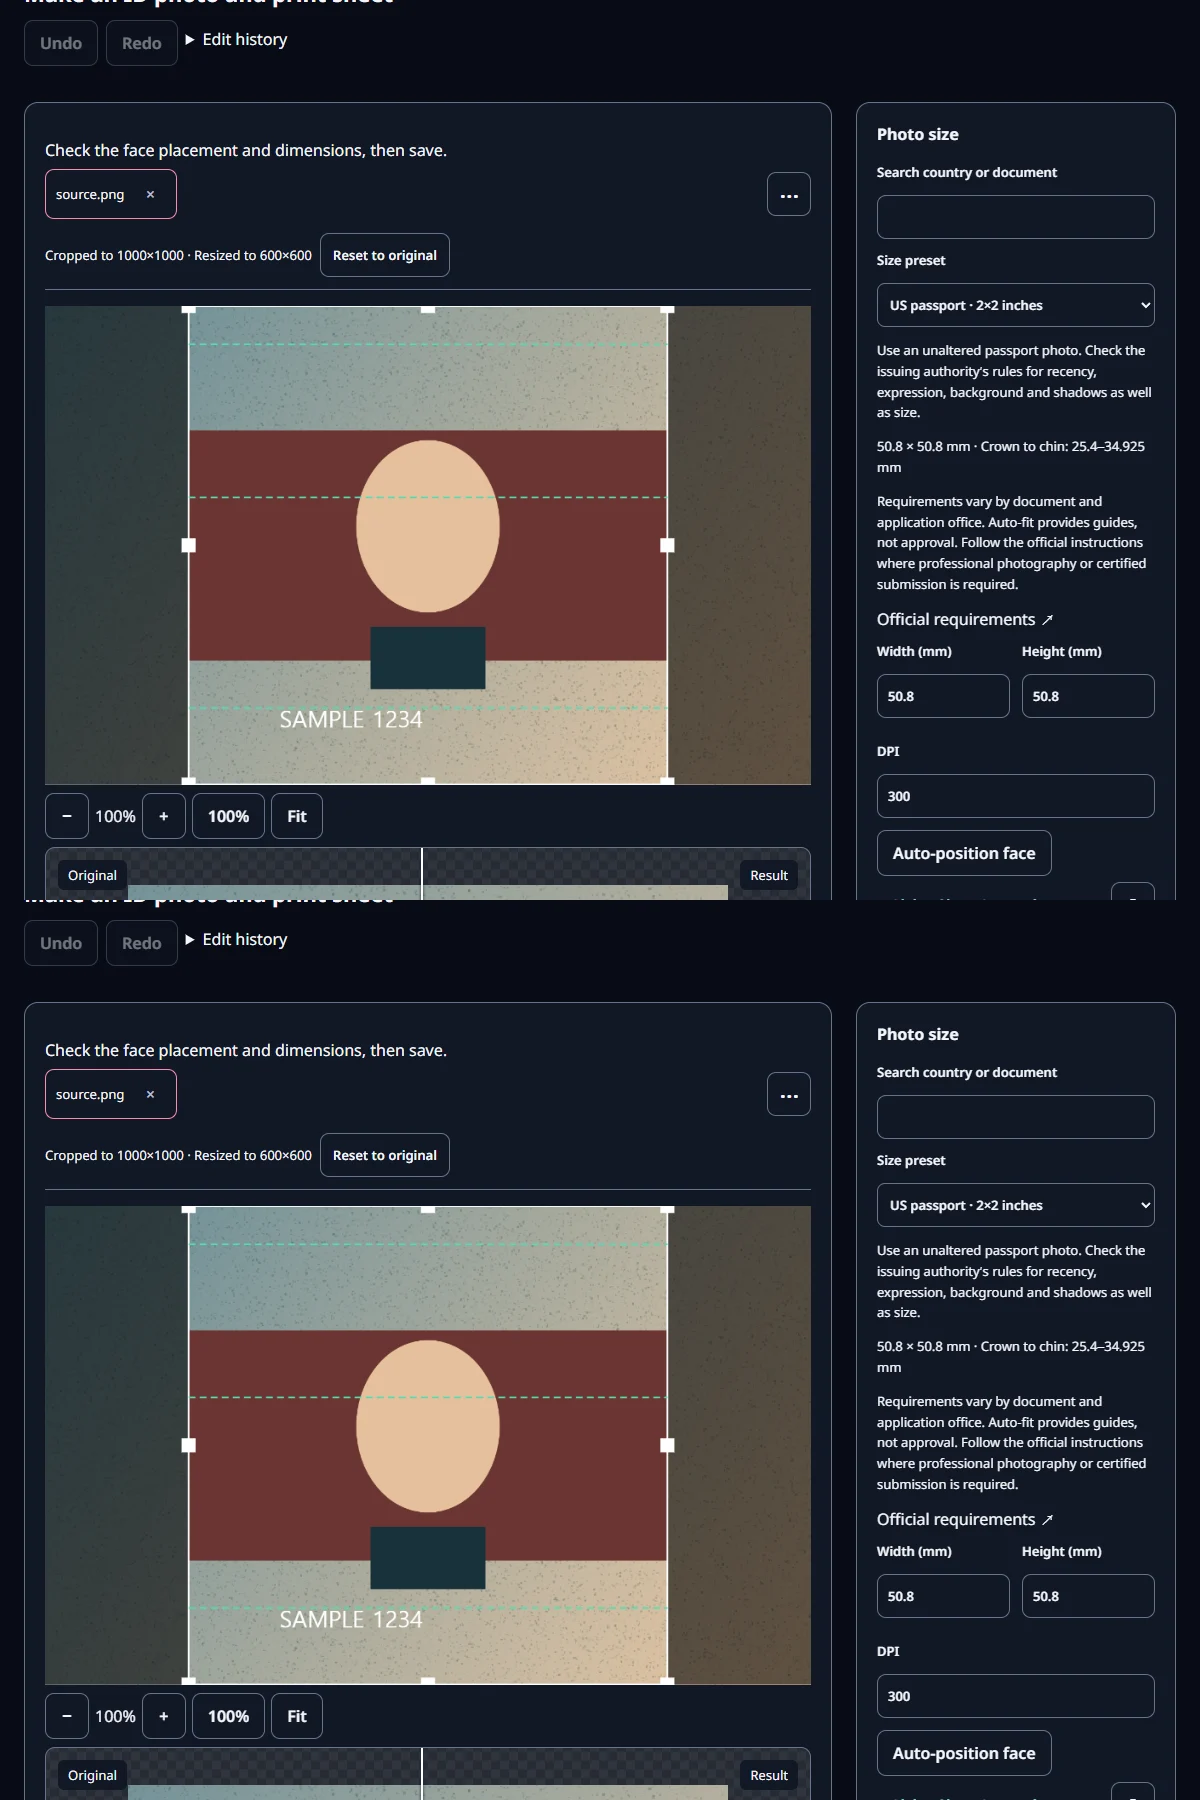Open the three-dot more options menu in the lower view

[789, 1094]
